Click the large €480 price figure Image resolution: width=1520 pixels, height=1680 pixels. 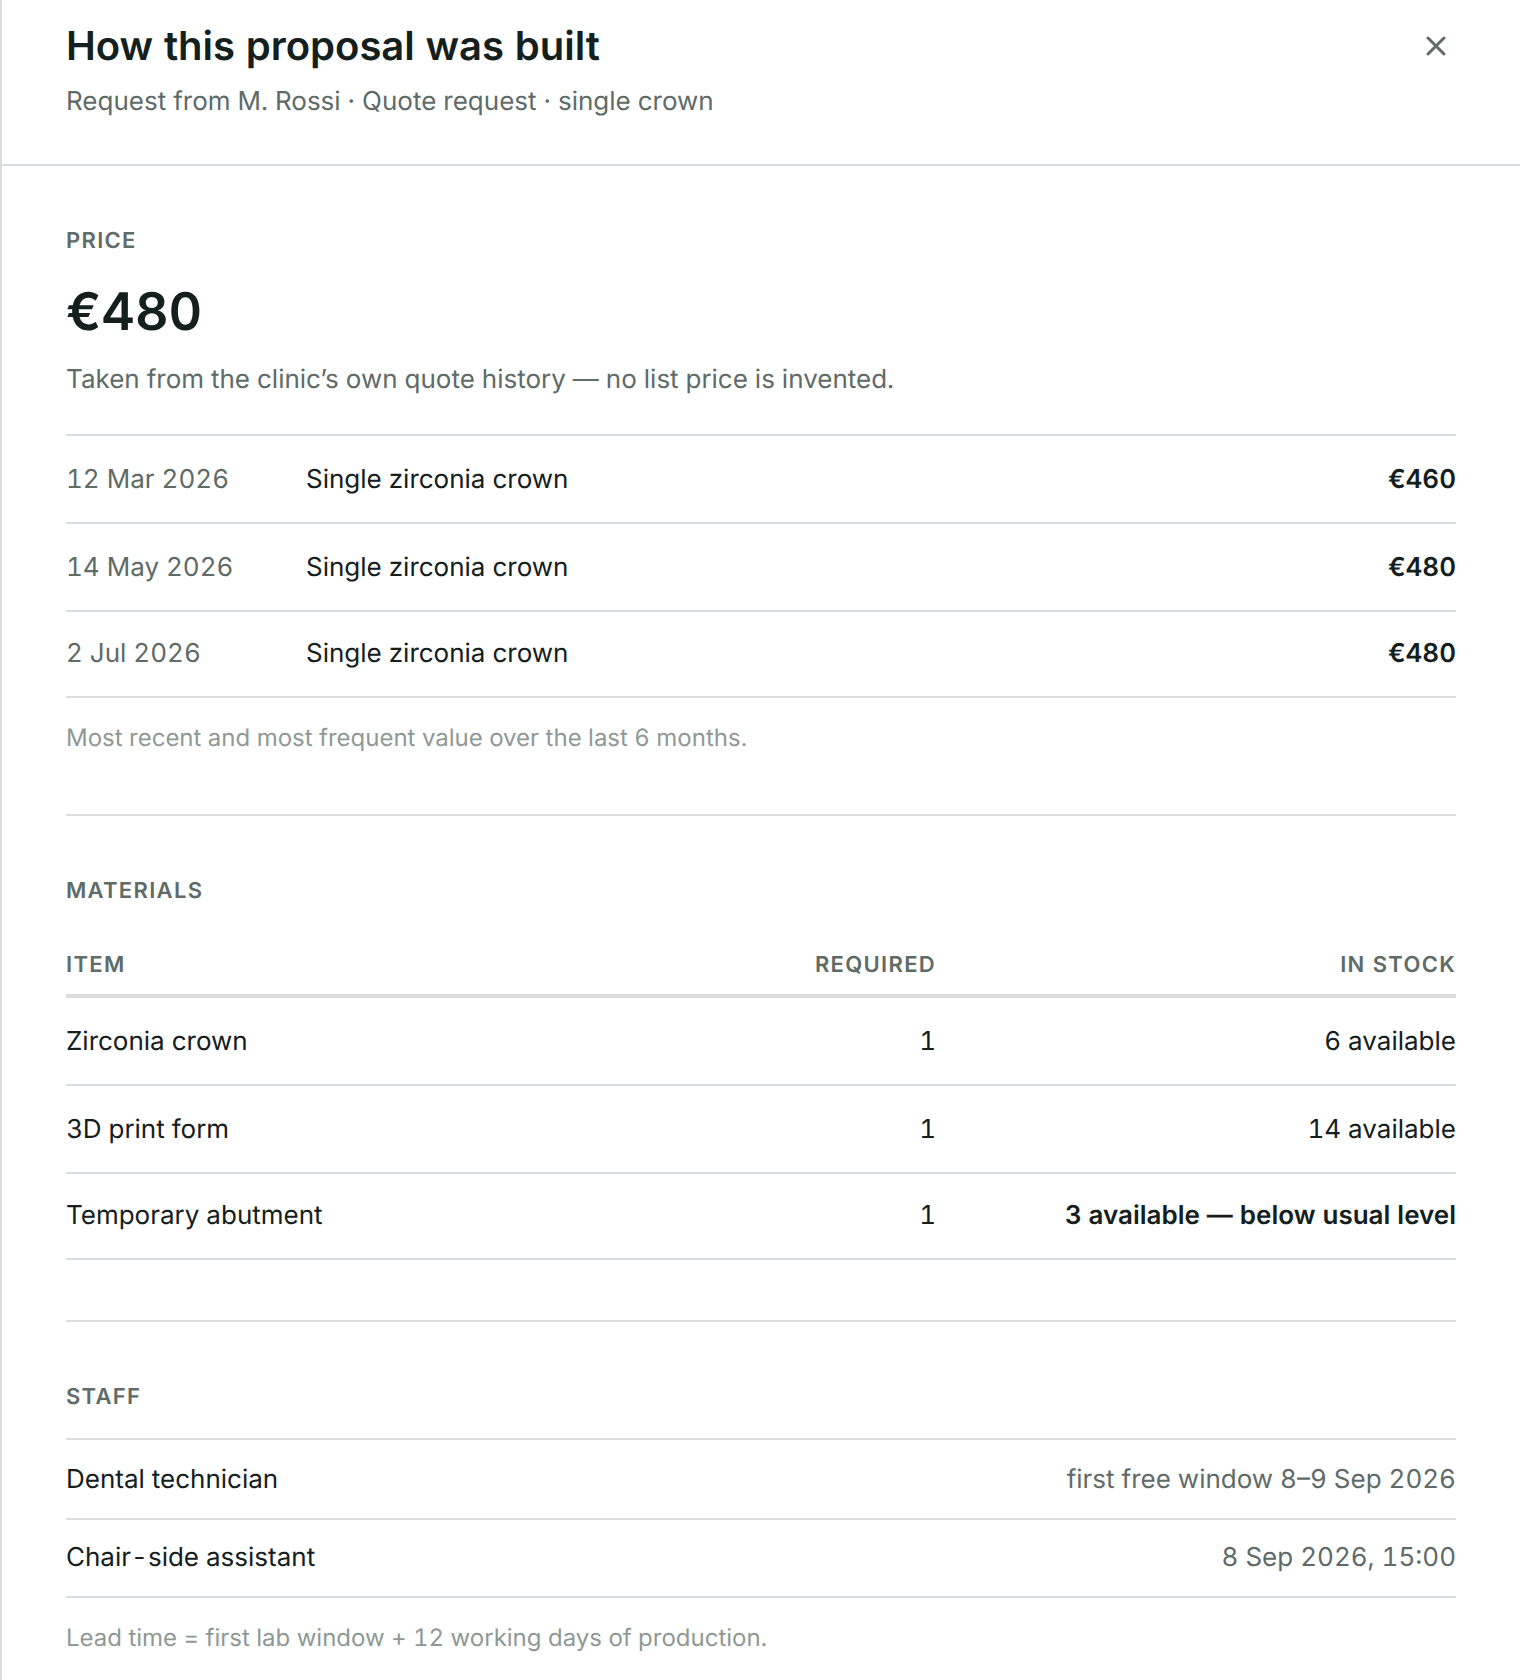(x=134, y=311)
